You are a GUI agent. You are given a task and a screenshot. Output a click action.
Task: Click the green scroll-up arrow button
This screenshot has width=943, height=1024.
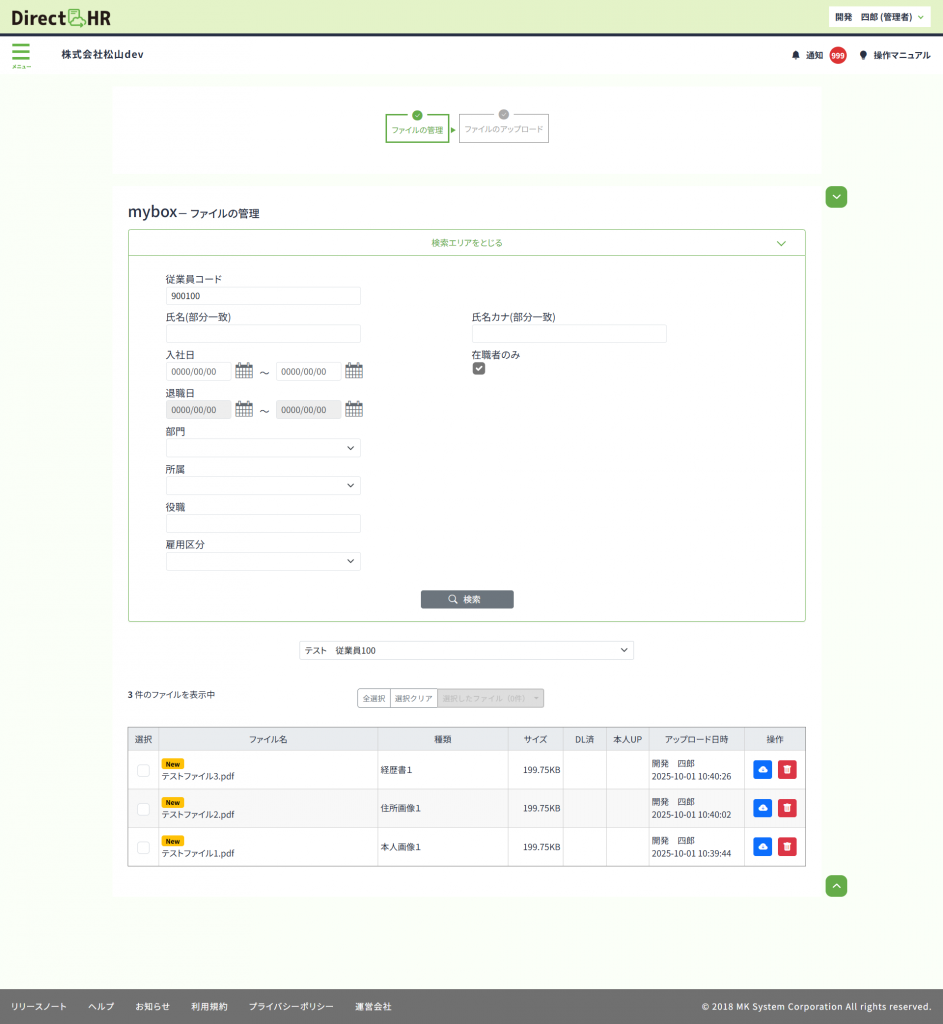(x=837, y=886)
